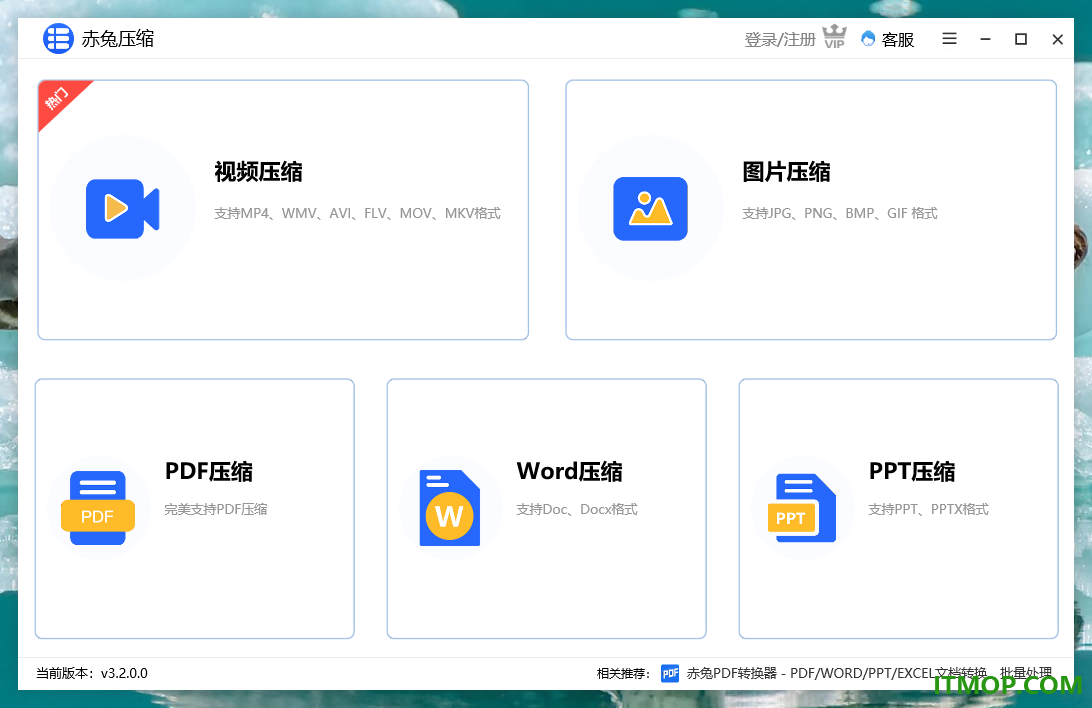Click the 支持PPT、PPTX格式 description
This screenshot has width=1092, height=708.
[x=928, y=509]
